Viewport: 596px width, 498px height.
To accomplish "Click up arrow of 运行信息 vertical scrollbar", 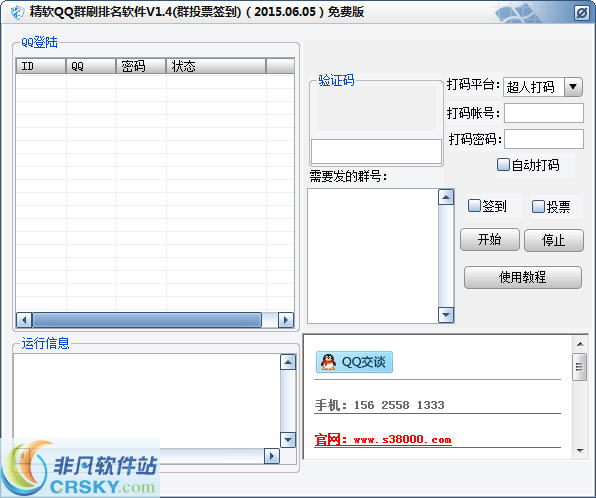I will click(x=288, y=362).
